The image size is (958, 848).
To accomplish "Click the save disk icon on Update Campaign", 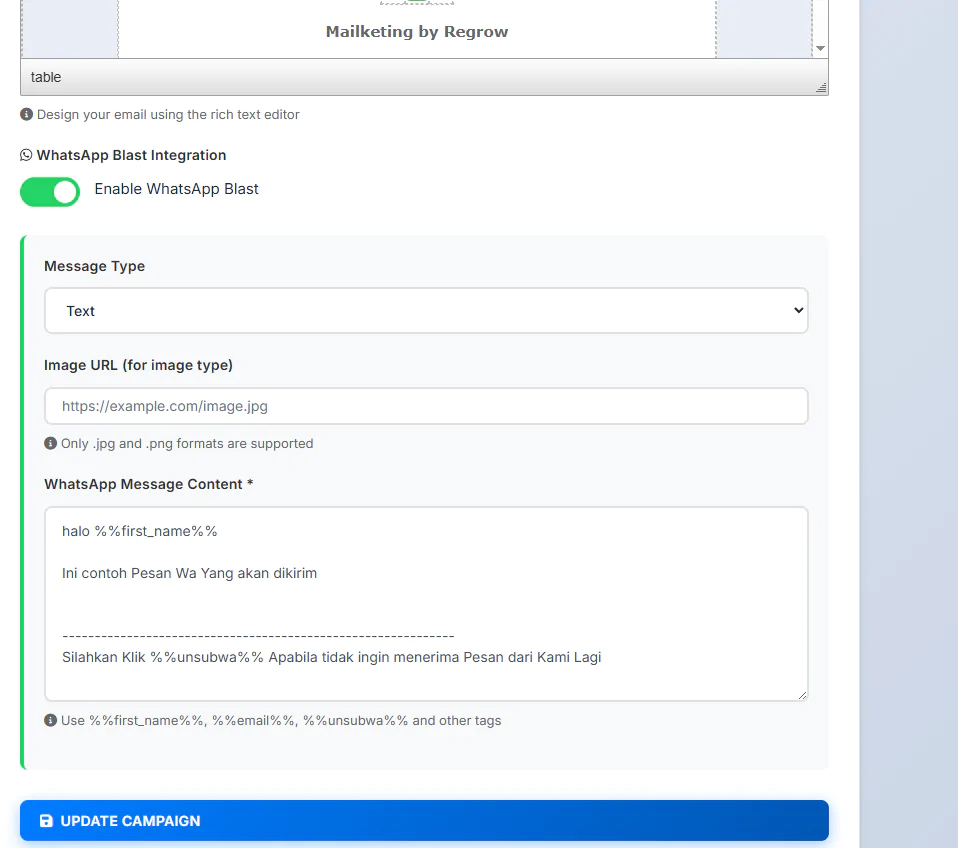I will (x=46, y=821).
